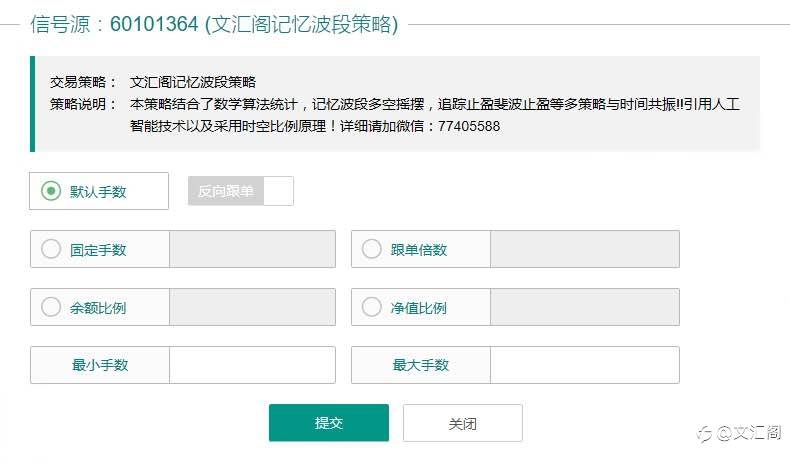
Task: Click the 固定手数 label text
Action: pyautogui.click(x=98, y=249)
